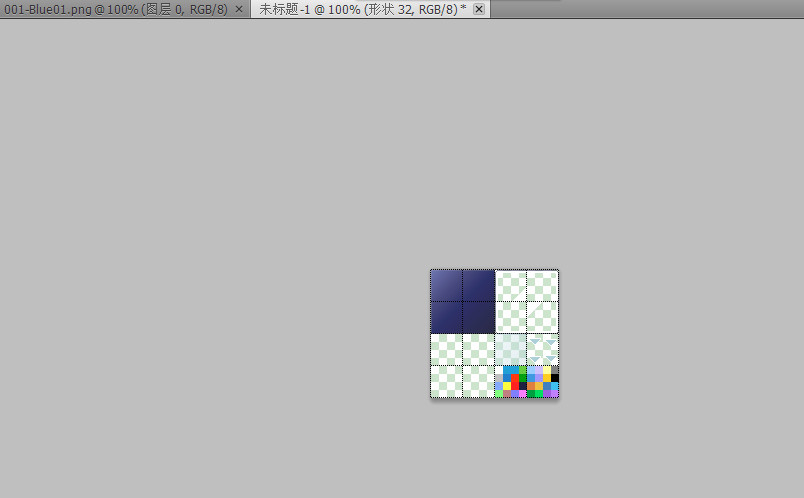Click the multicolored palette grid in the canvas image
The image size is (804, 498).
(527, 382)
